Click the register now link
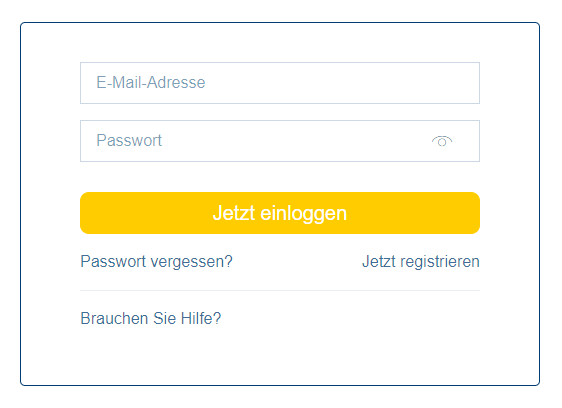This screenshot has height=408, width=562. click(x=421, y=261)
